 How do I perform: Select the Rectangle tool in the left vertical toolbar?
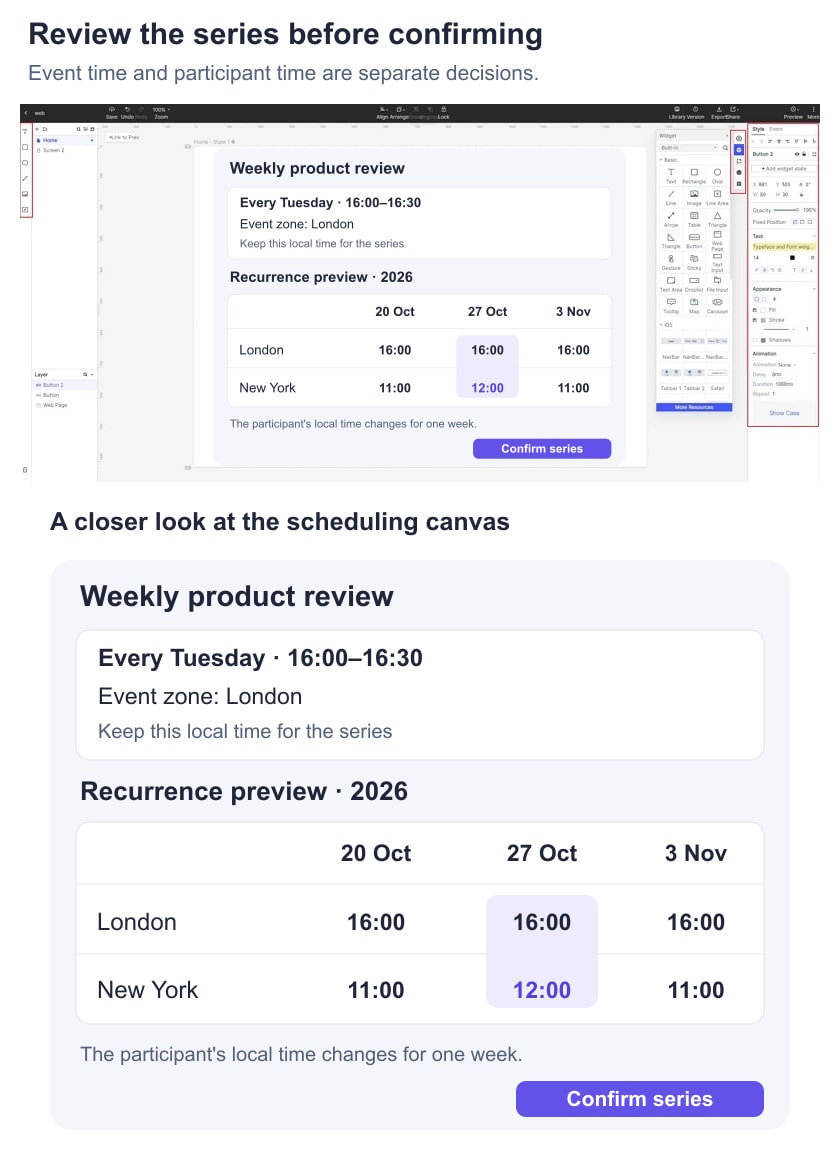25,147
